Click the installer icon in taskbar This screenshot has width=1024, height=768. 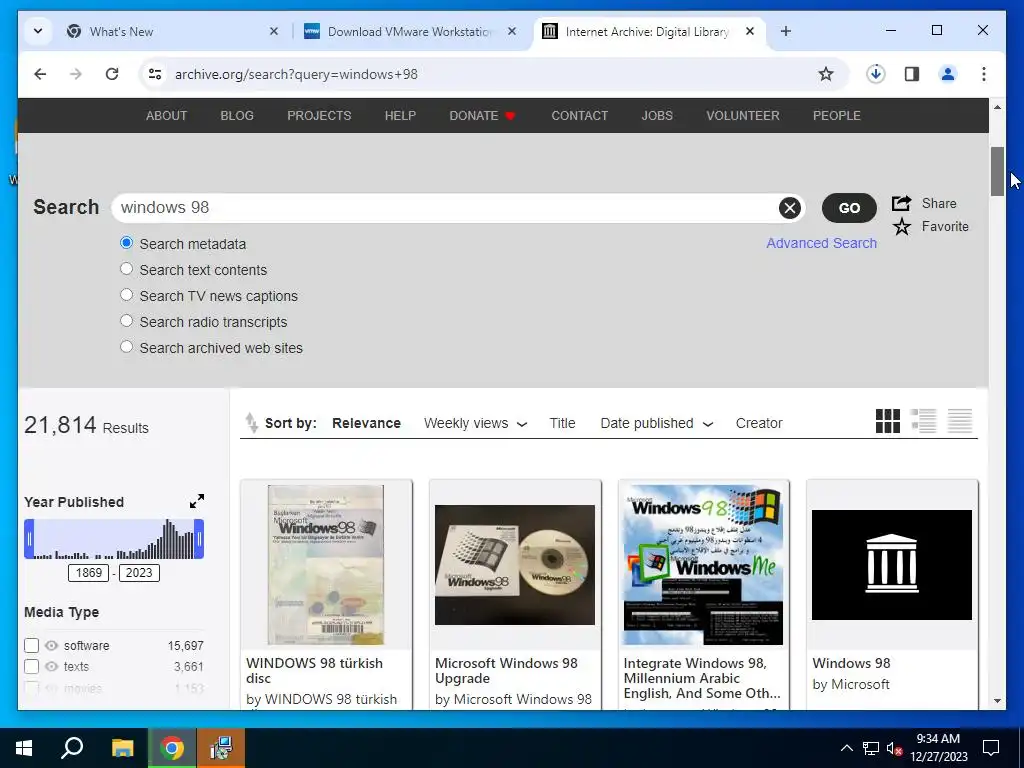tap(221, 748)
